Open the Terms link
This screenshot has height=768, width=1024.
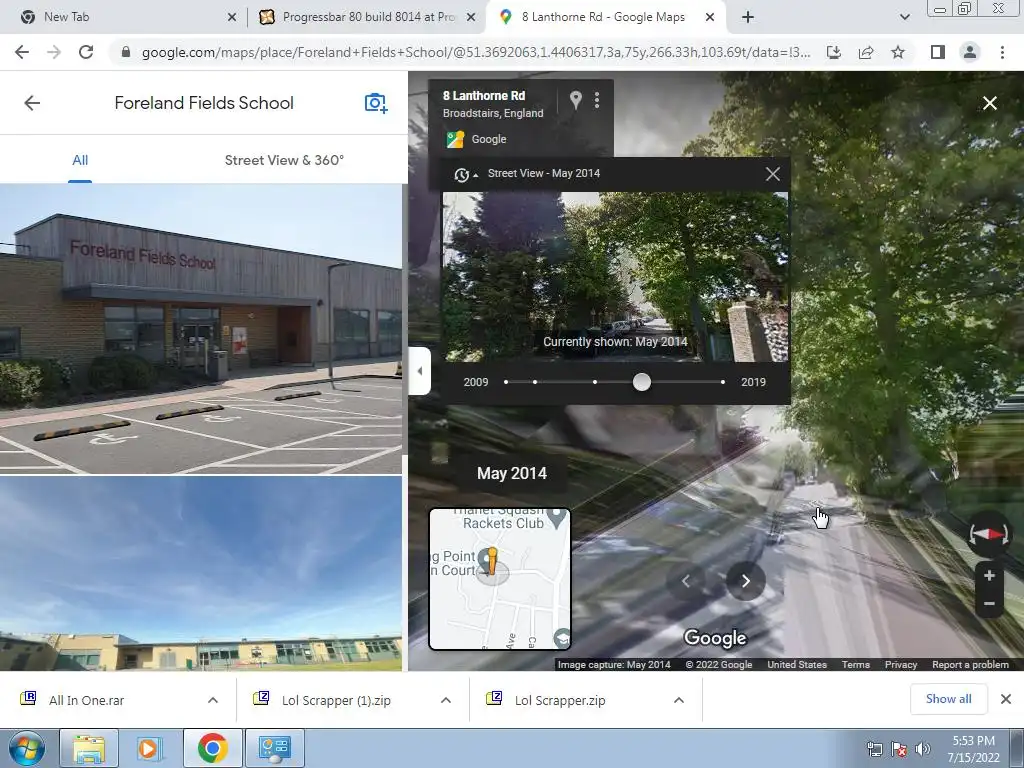pyautogui.click(x=856, y=664)
